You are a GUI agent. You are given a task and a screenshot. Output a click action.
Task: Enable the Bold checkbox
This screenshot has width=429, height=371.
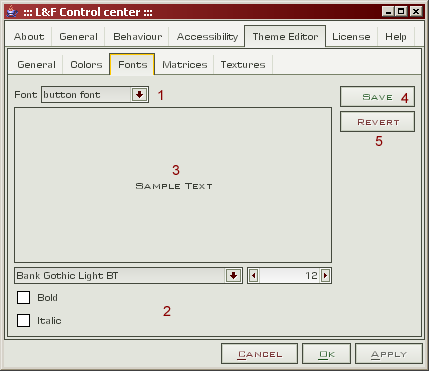(x=23, y=297)
